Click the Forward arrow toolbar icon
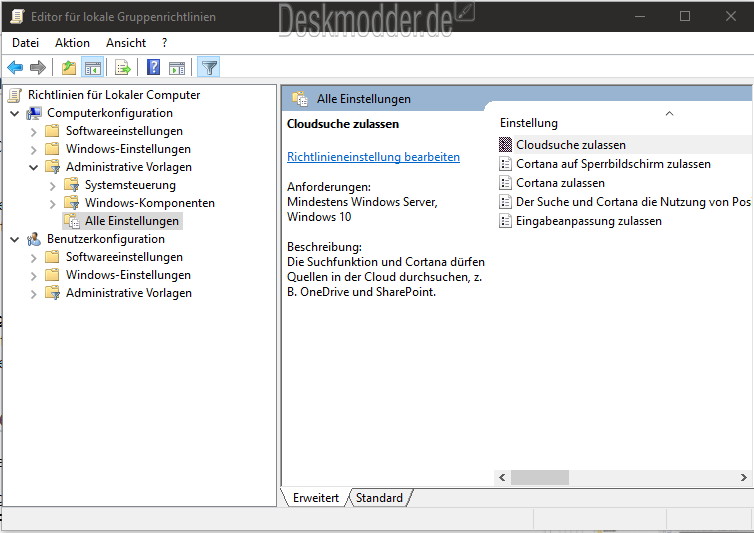This screenshot has width=754, height=533. 38,67
